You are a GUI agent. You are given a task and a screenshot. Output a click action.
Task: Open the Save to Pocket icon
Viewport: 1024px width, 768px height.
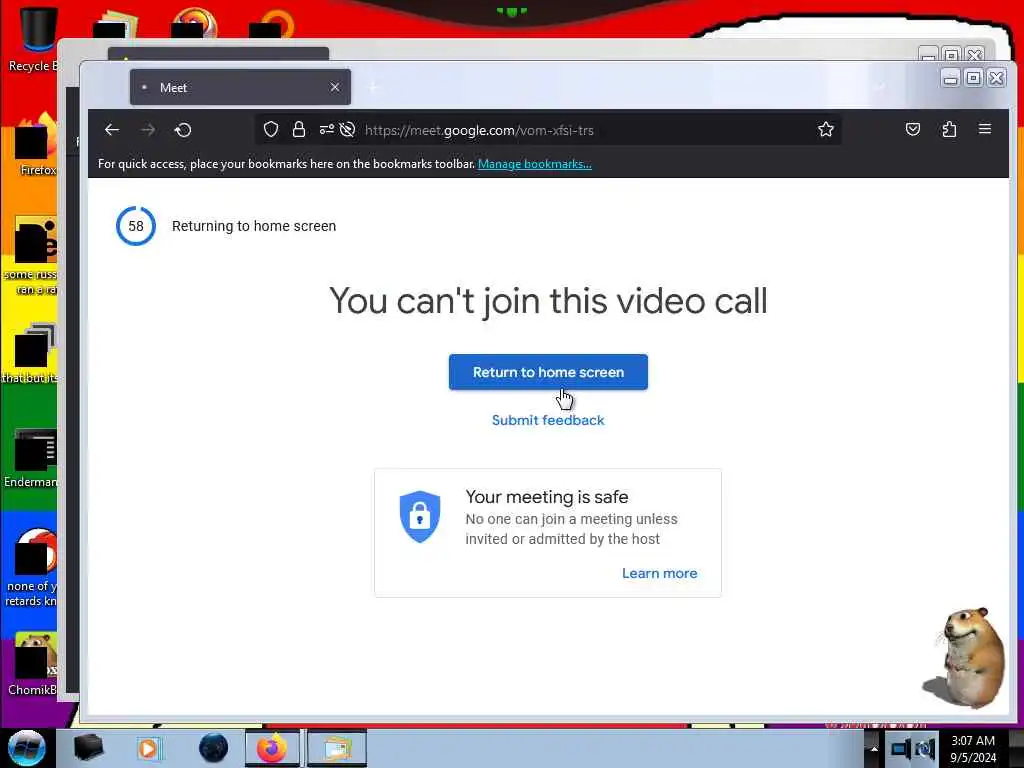pyautogui.click(x=913, y=129)
